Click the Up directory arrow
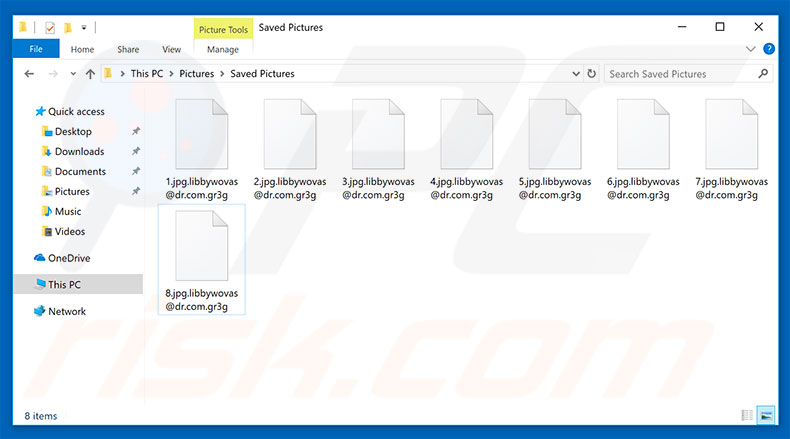 pos(90,74)
